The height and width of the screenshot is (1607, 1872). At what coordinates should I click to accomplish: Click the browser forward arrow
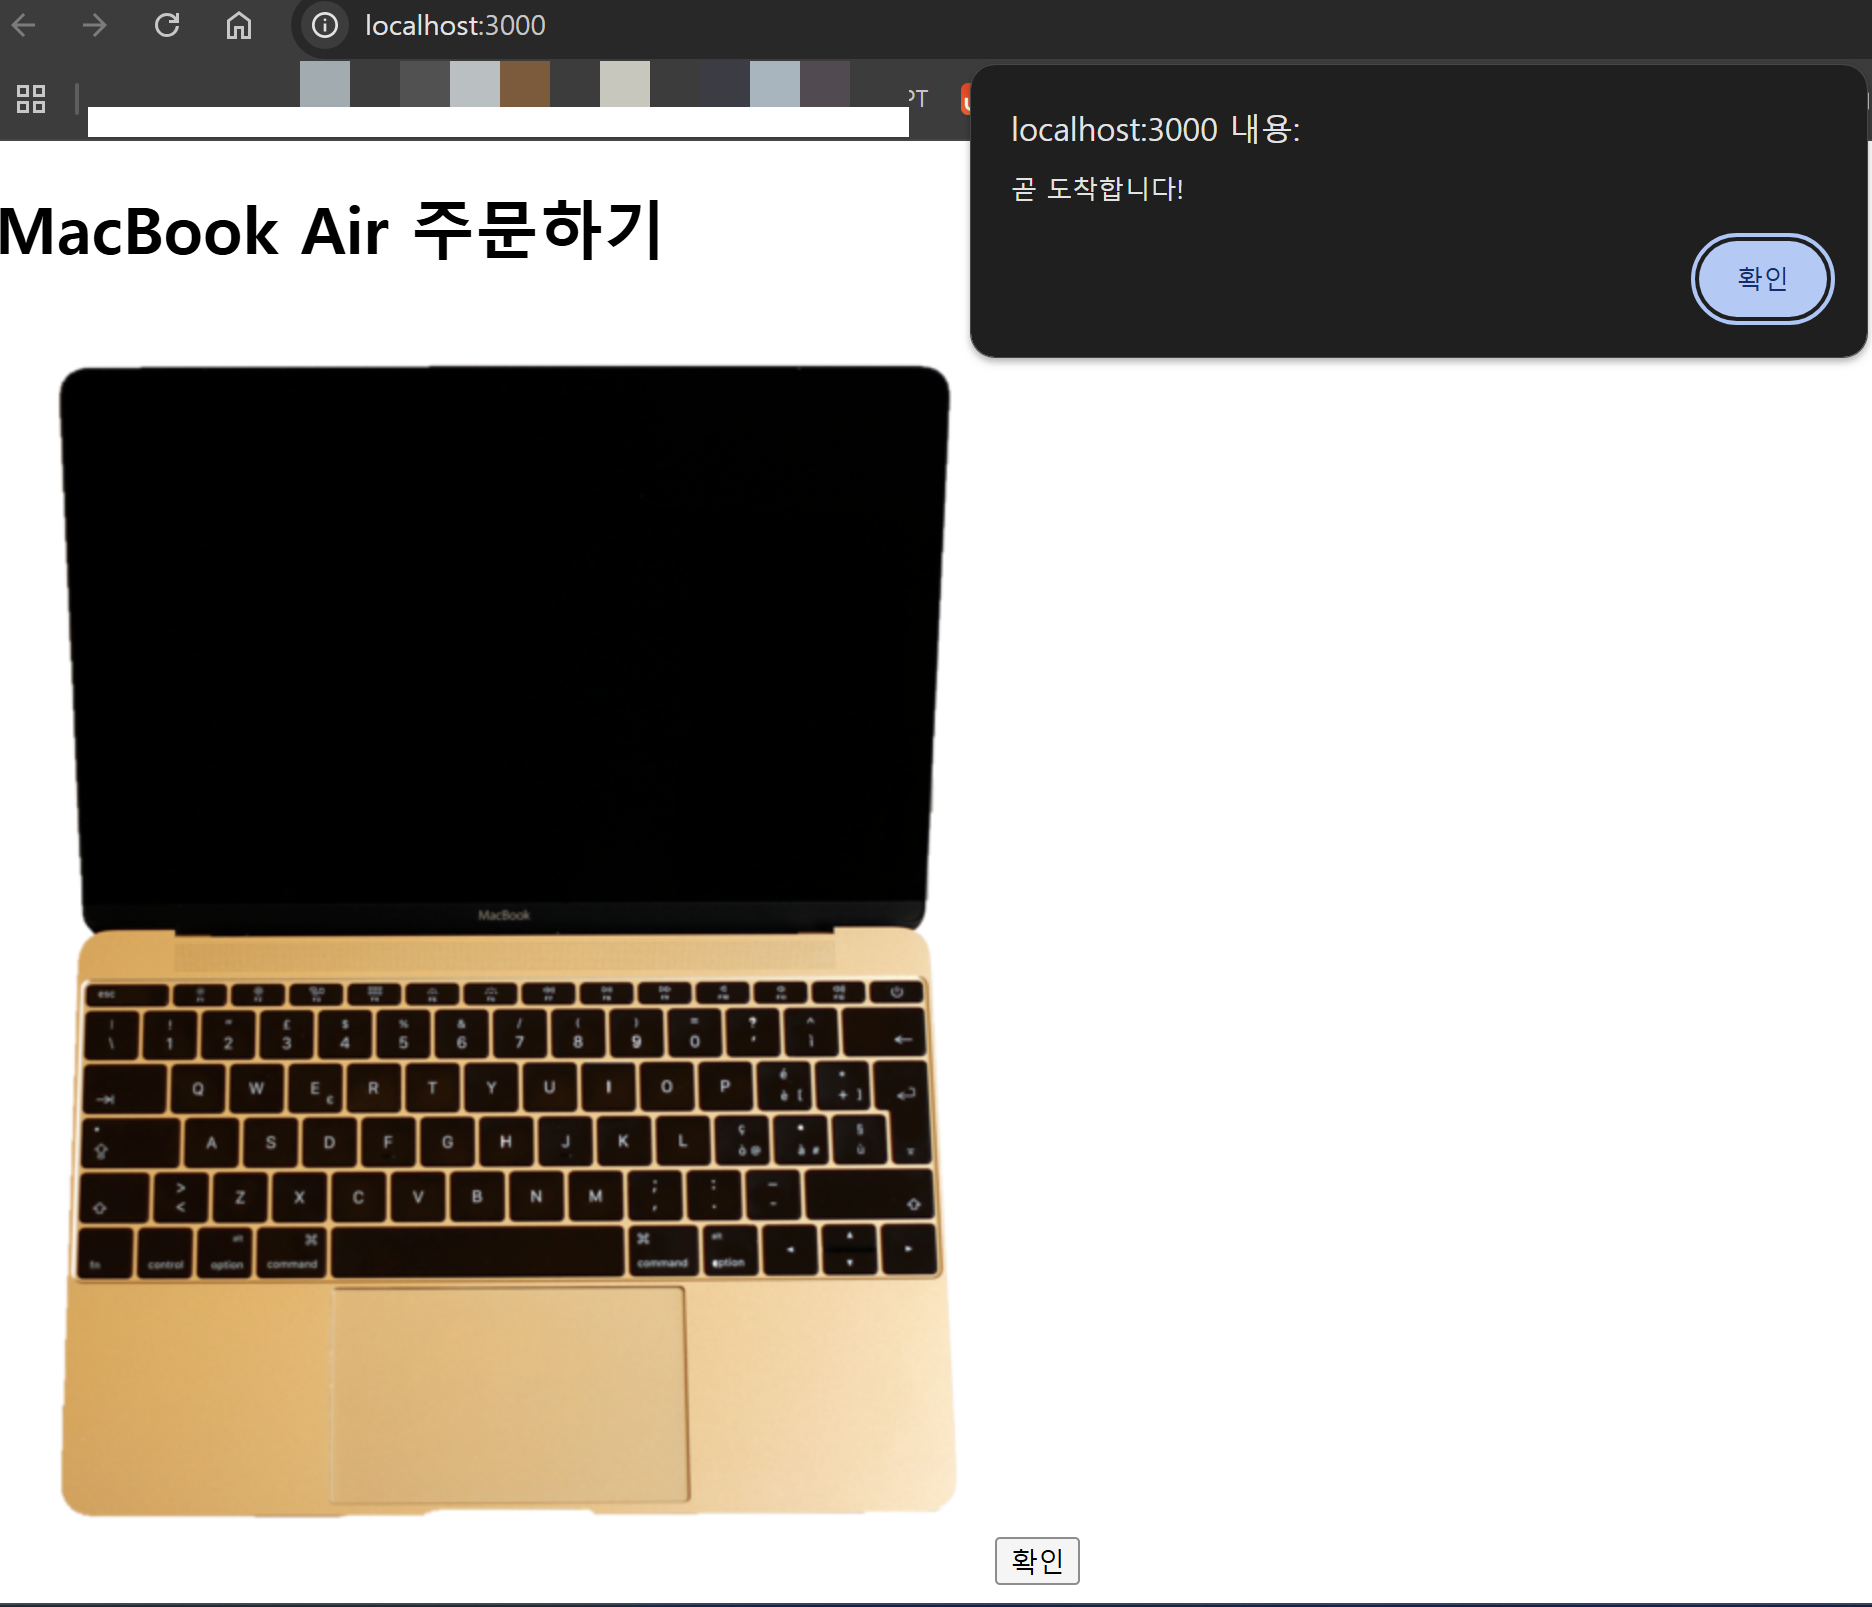click(x=95, y=25)
